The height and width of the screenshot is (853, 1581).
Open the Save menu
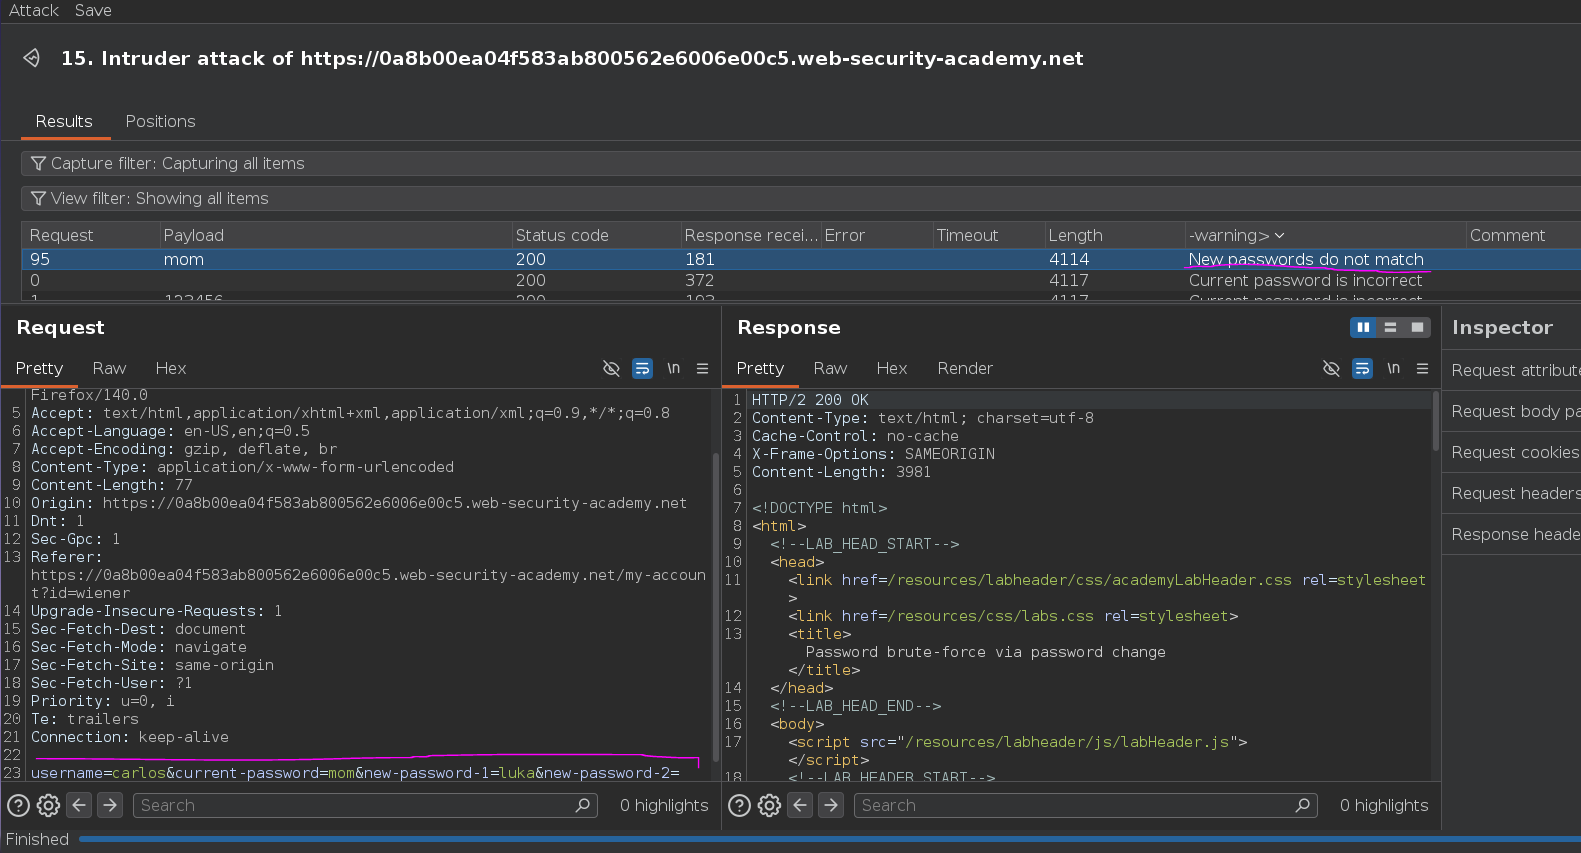[x=93, y=10]
